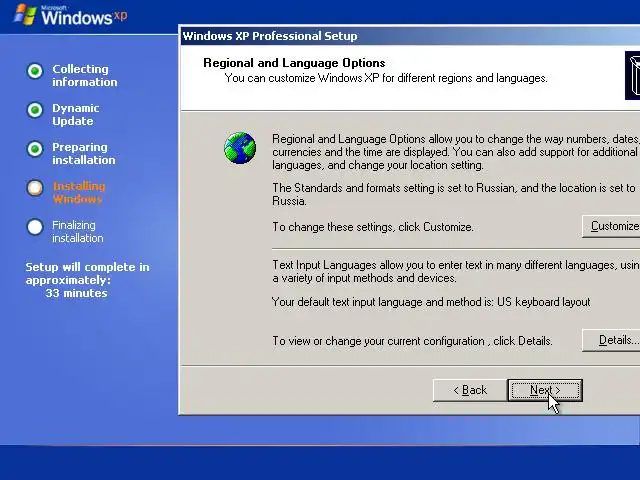Click the globe icon in the dialog

pos(240,148)
